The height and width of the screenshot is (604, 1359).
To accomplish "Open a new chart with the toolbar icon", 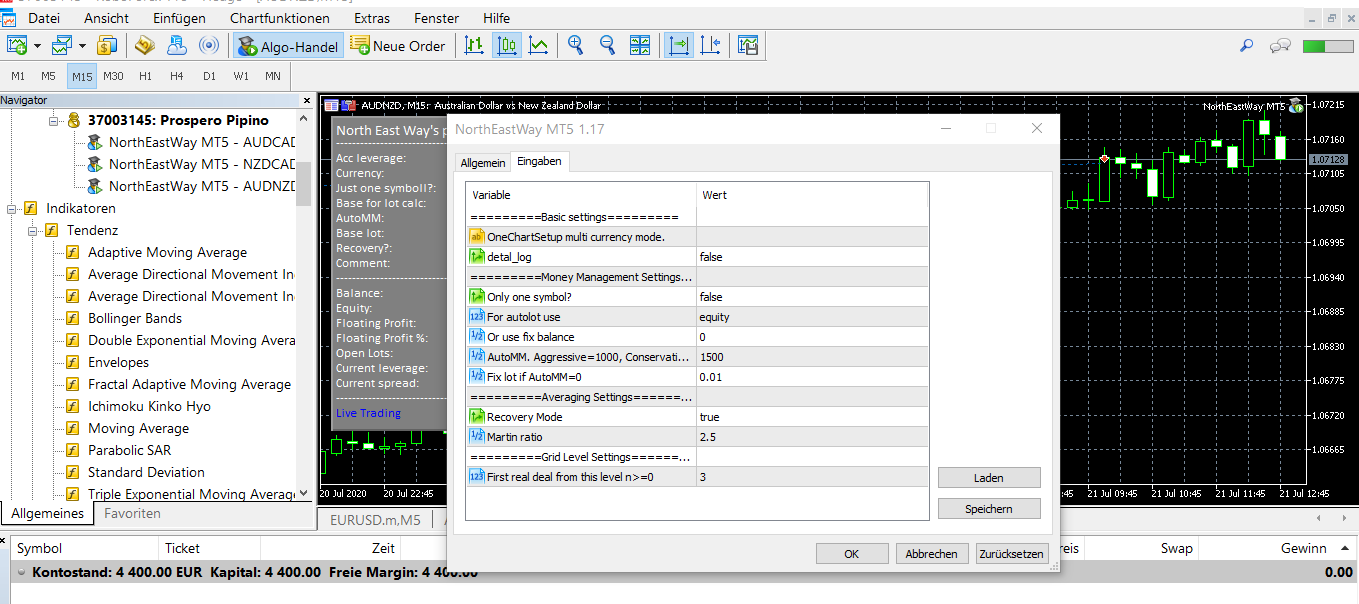I will (18, 45).
